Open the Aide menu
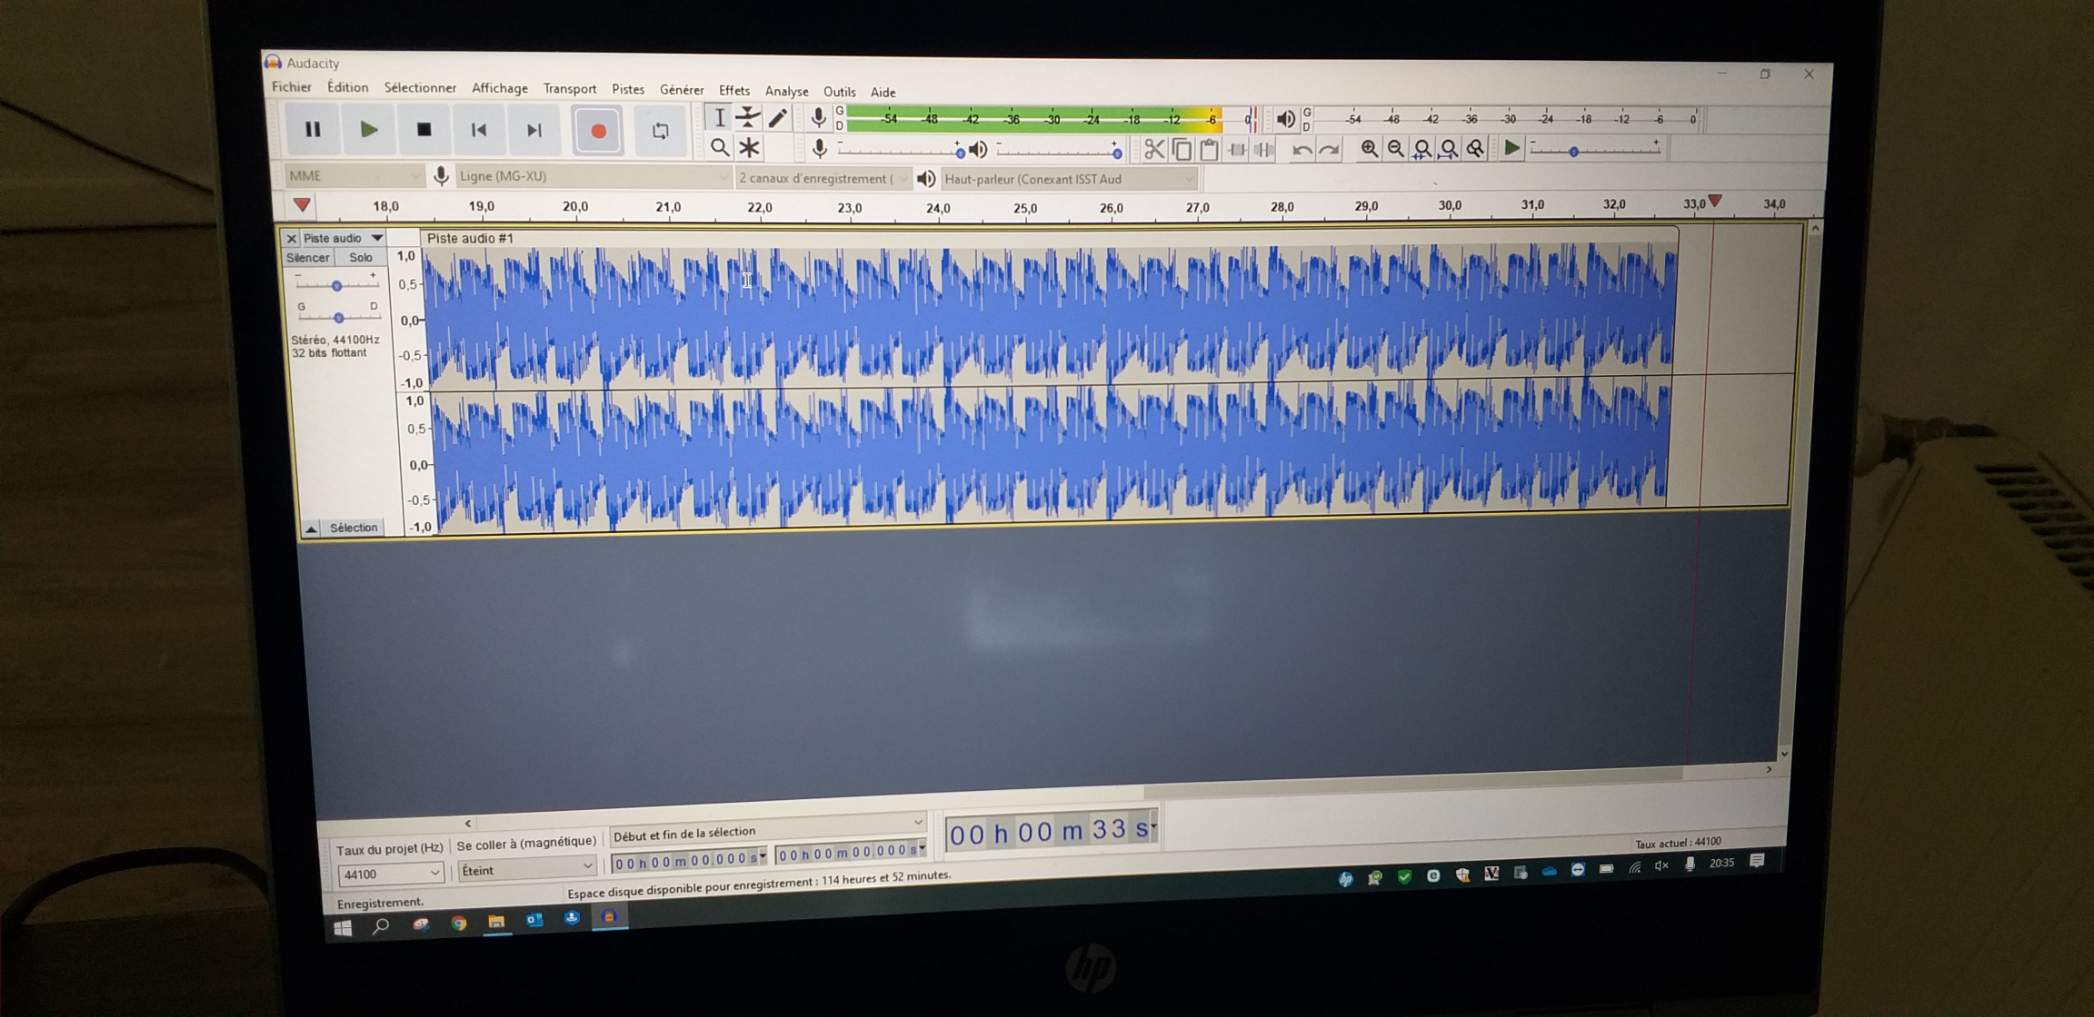This screenshot has width=2094, height=1017. (882, 92)
